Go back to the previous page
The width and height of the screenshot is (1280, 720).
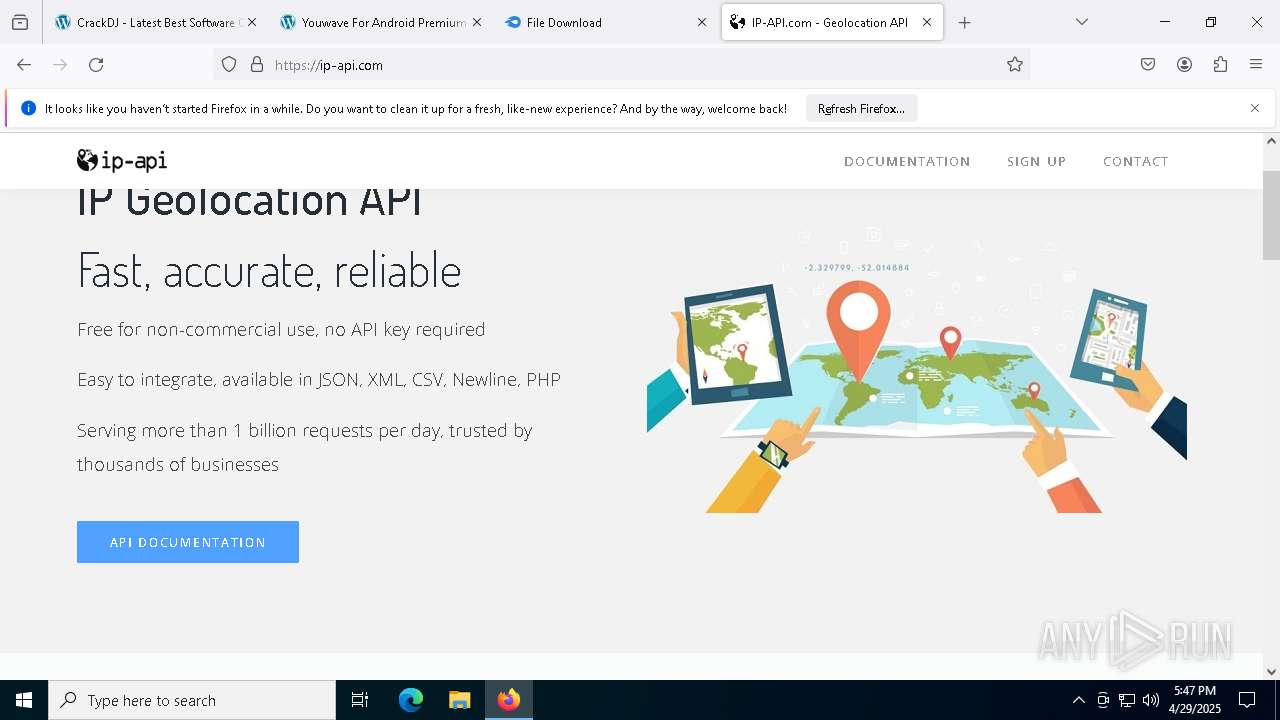pos(24,65)
